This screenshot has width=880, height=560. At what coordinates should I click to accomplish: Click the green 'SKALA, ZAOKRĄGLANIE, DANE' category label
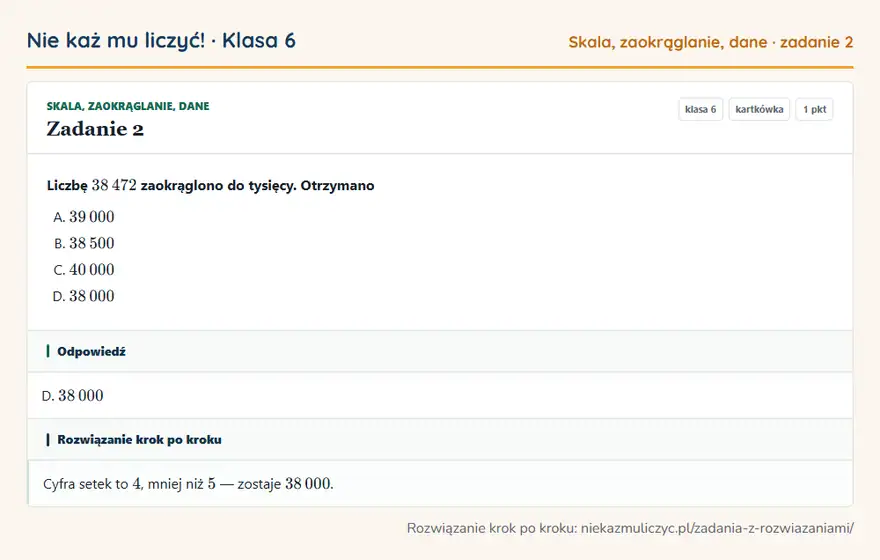(x=128, y=106)
